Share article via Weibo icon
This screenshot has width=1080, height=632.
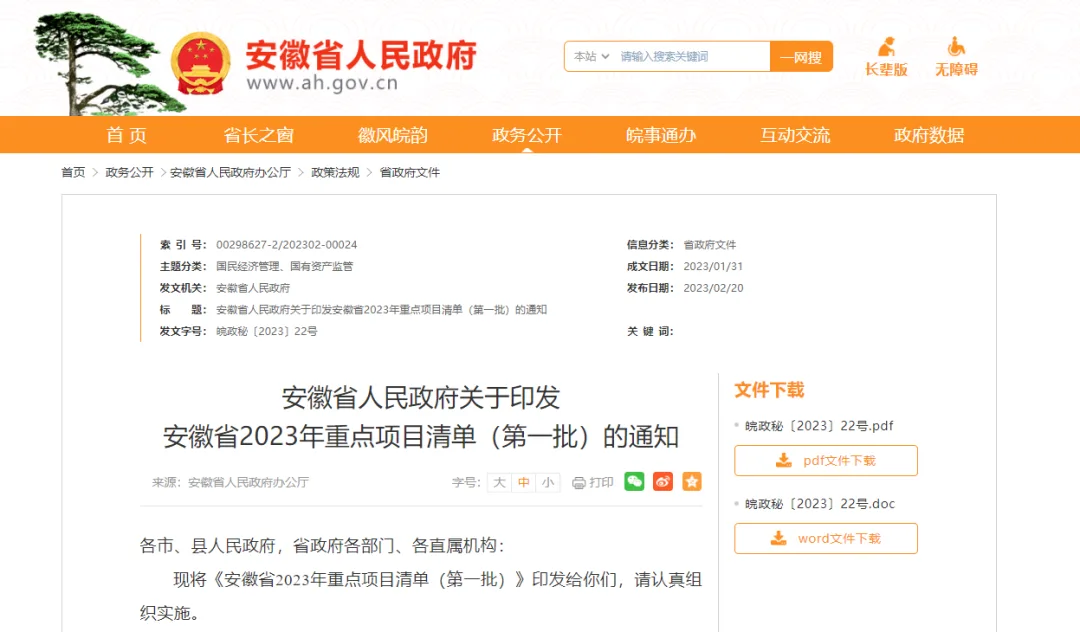click(663, 481)
